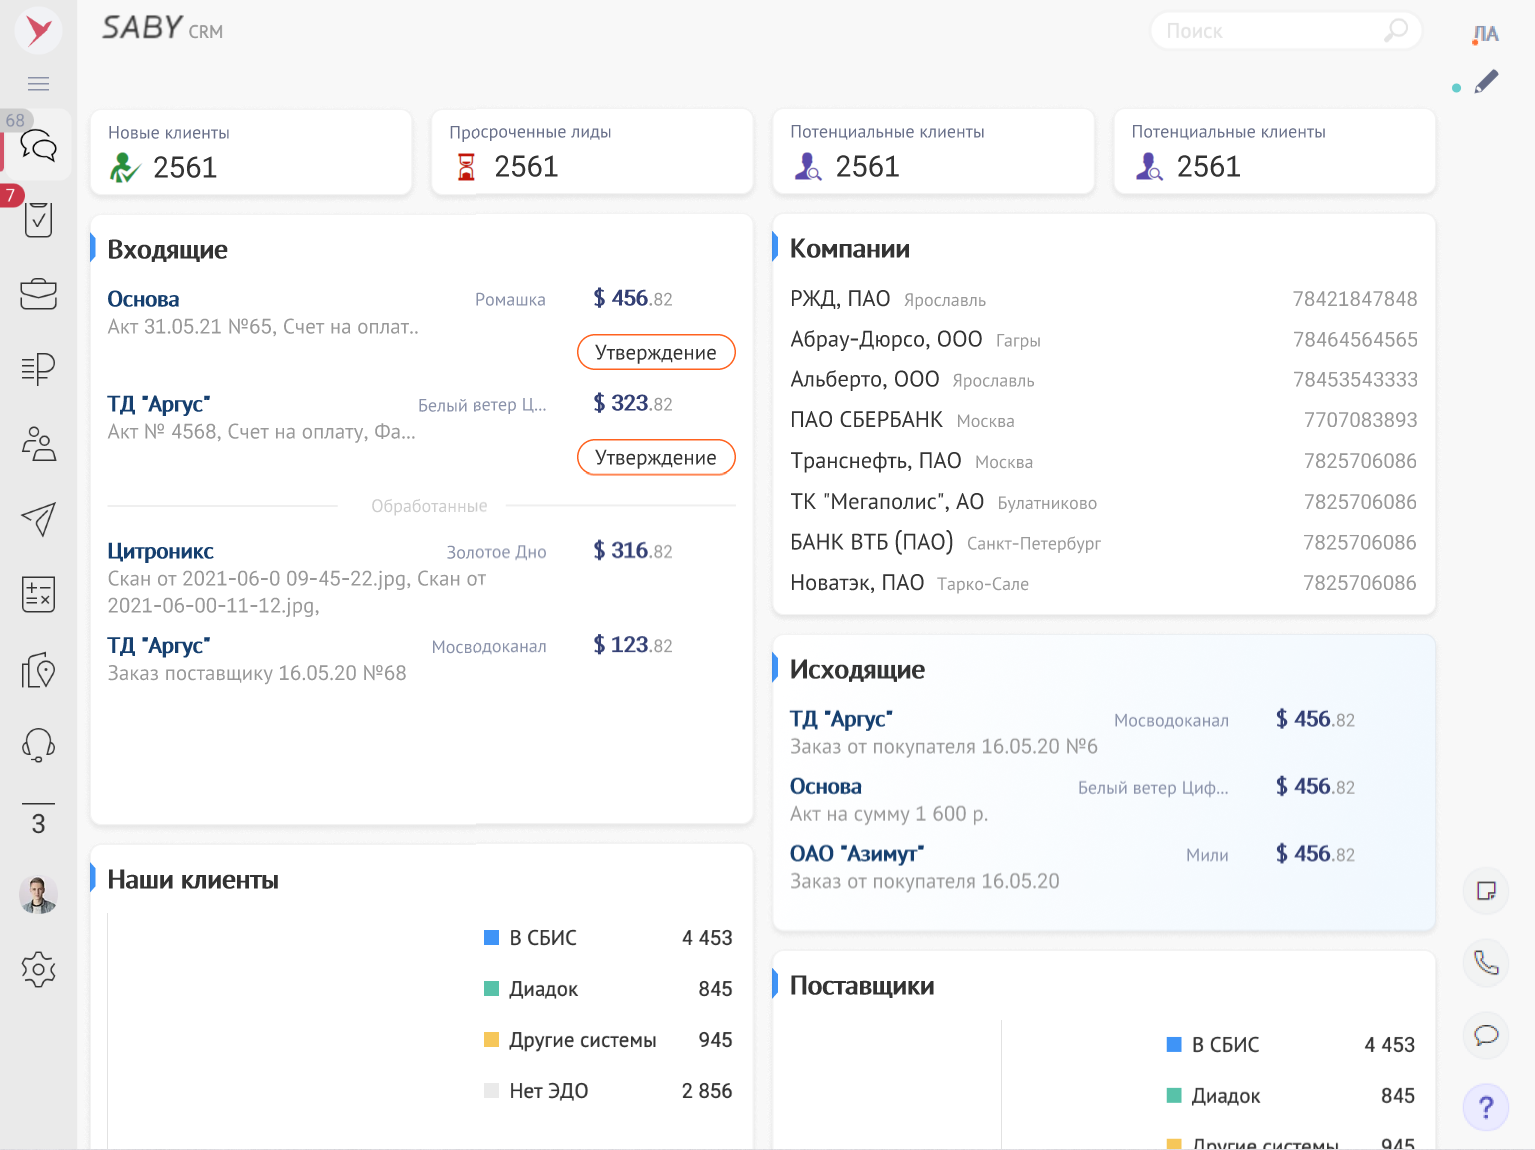Screen dimensions: 1535x1150
Task: Select Абрау-Дюрсо, ООО company row
Action: pyautogui.click(x=1104, y=340)
